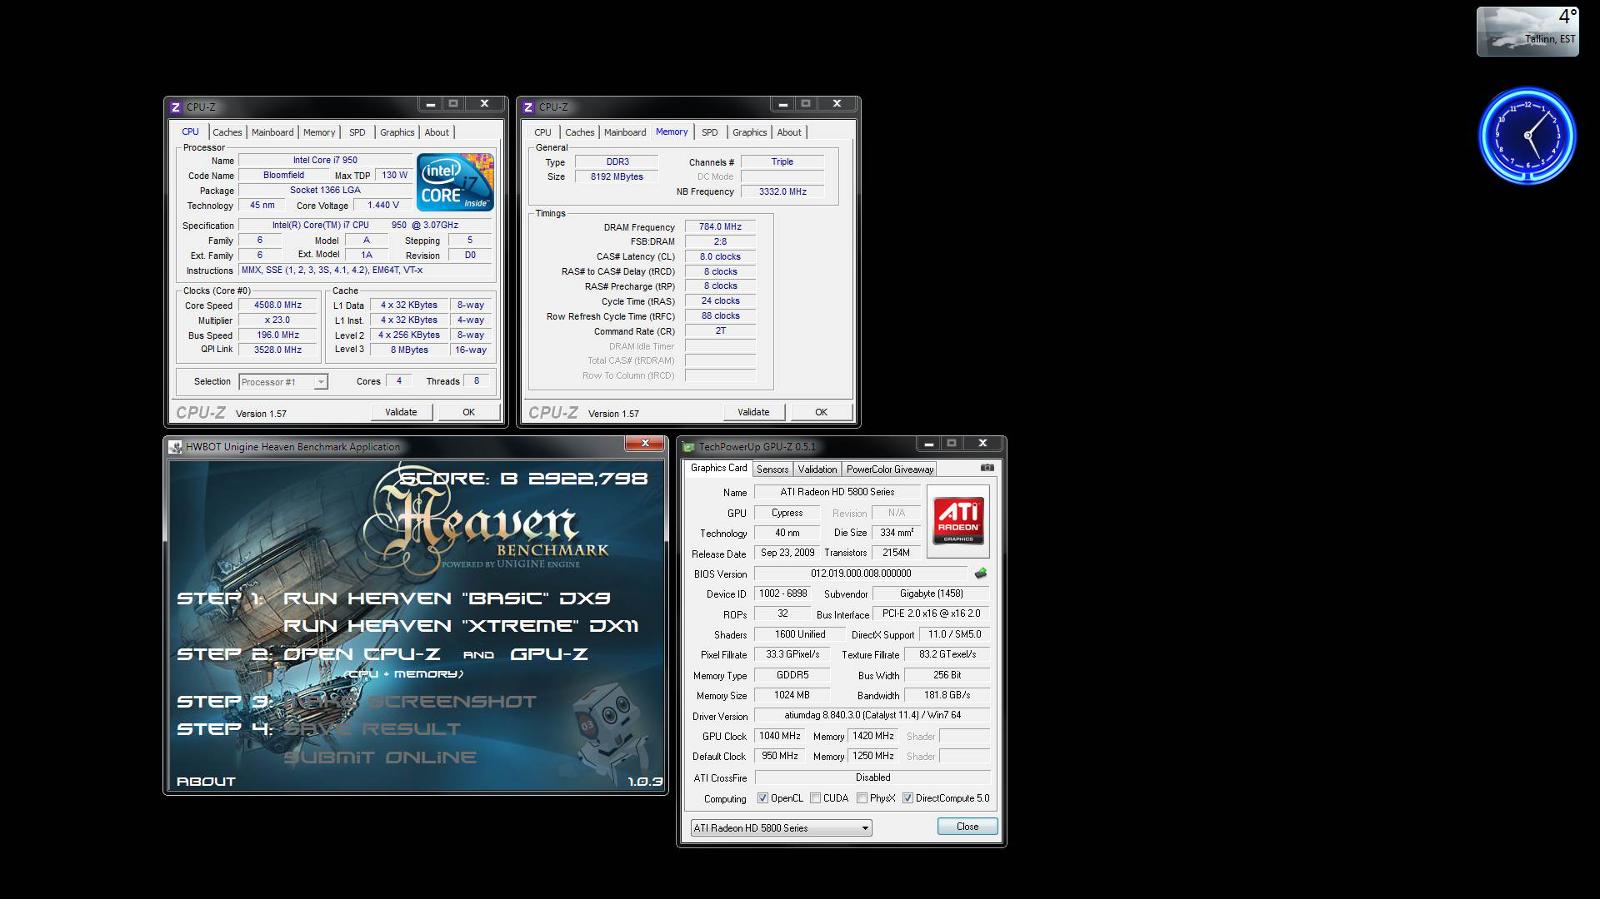
Task: Click the GPU Clock value 1040 MHz
Action: click(x=780, y=736)
